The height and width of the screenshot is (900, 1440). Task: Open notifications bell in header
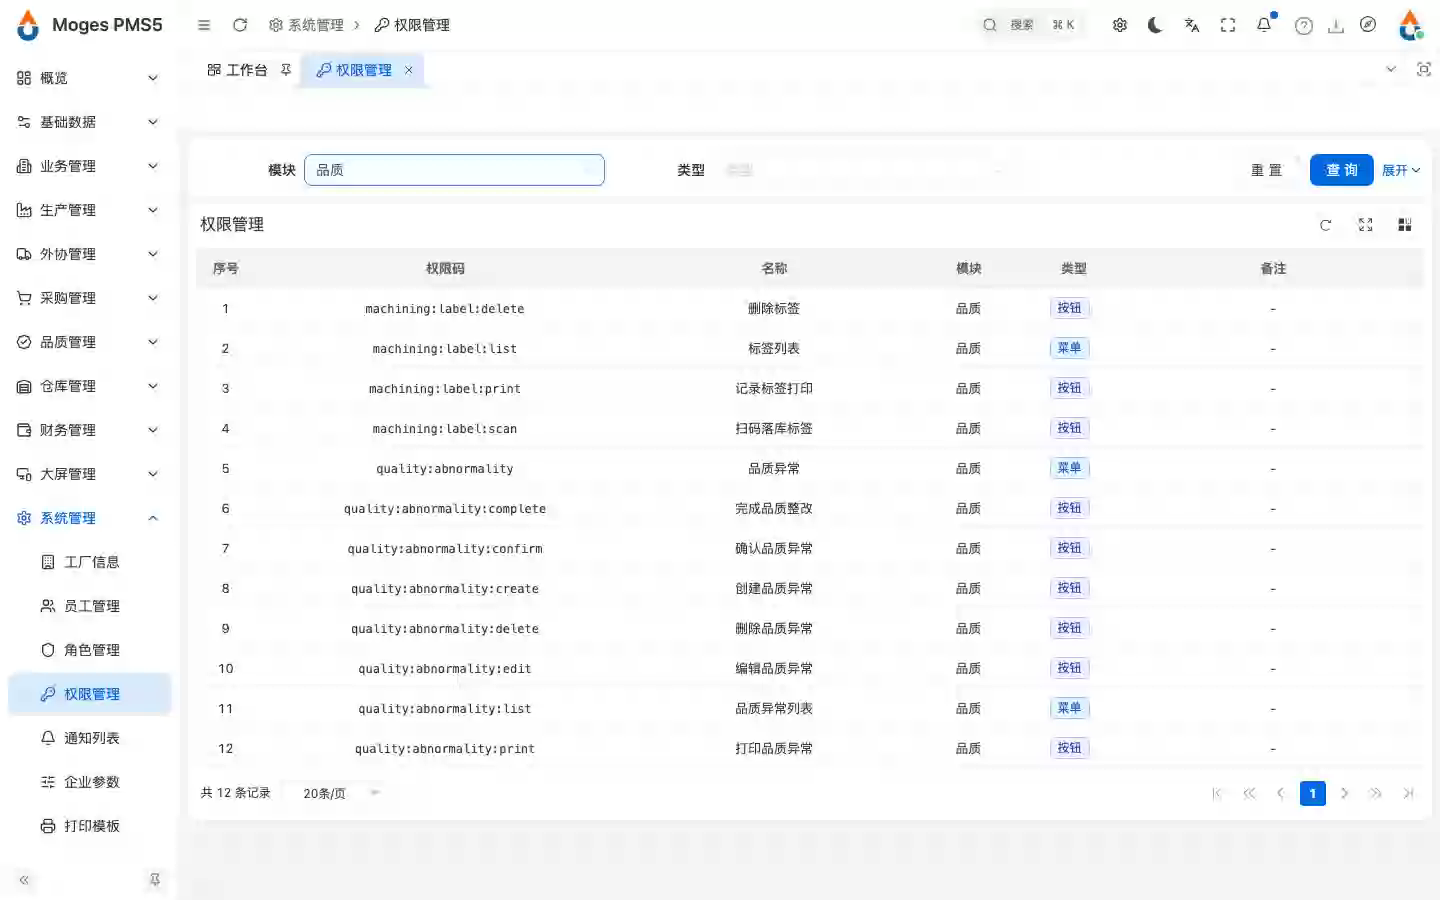[1264, 25]
